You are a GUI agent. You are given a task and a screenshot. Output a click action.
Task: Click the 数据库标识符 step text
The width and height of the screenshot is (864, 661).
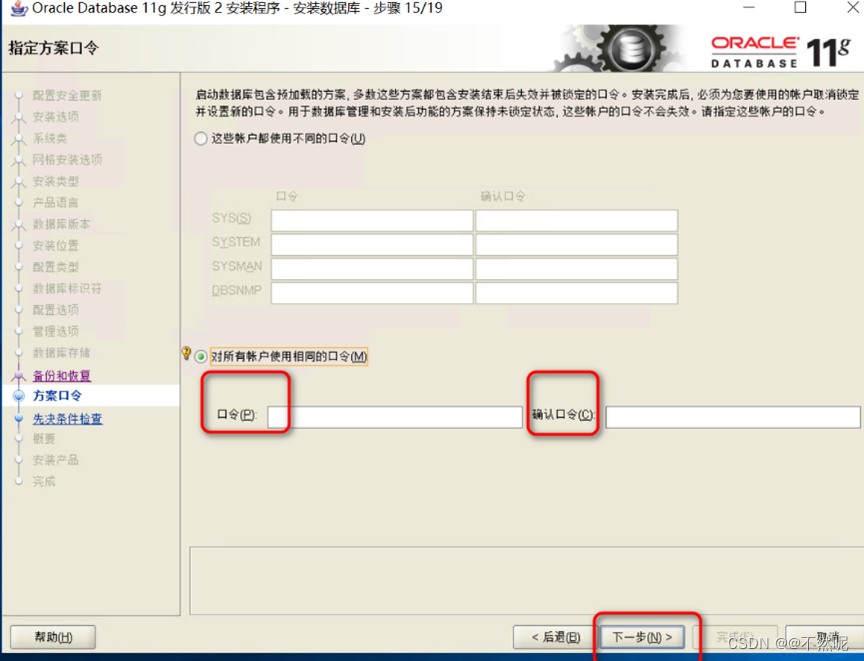pyautogui.click(x=67, y=289)
